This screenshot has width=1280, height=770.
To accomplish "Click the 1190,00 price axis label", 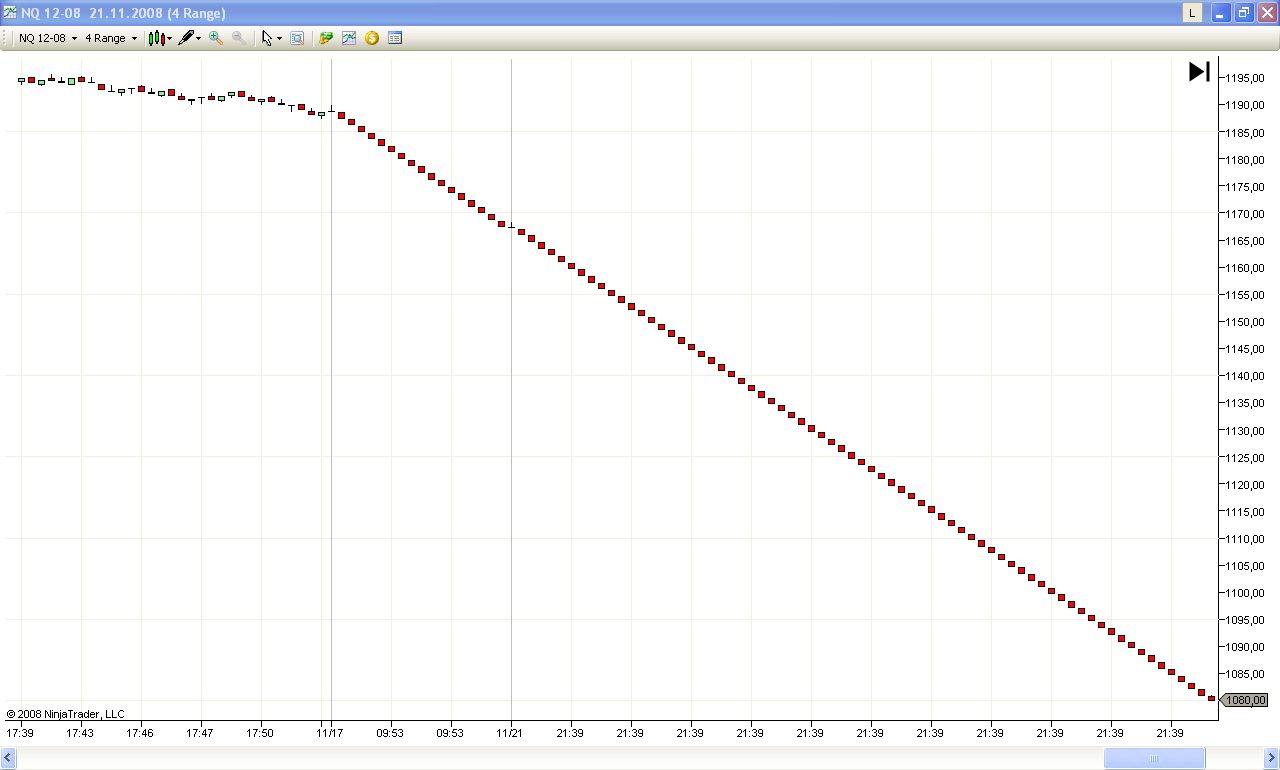I will tap(1246, 105).
